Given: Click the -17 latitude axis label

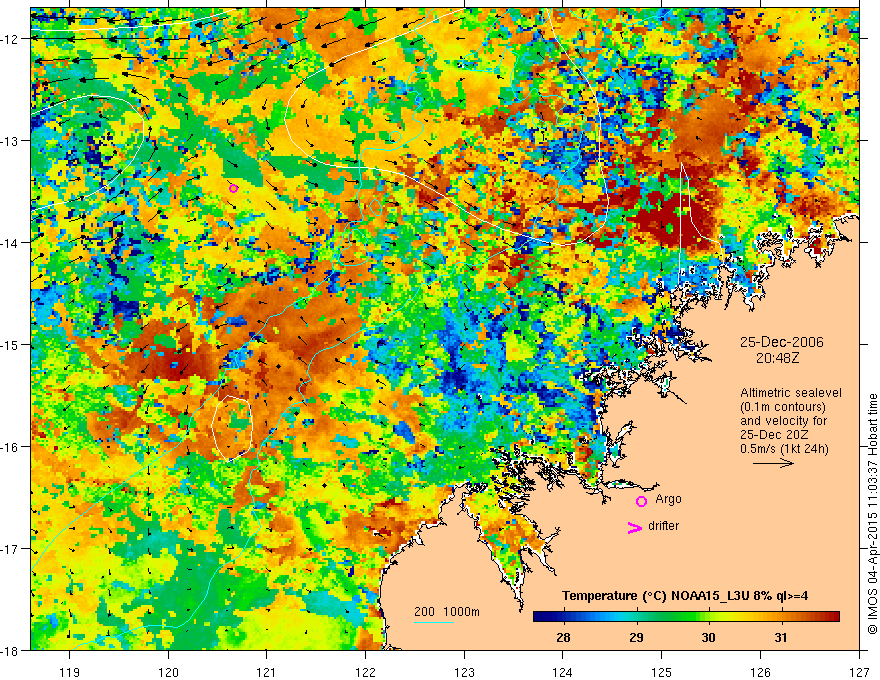Looking at the screenshot, I should (x=11, y=549).
